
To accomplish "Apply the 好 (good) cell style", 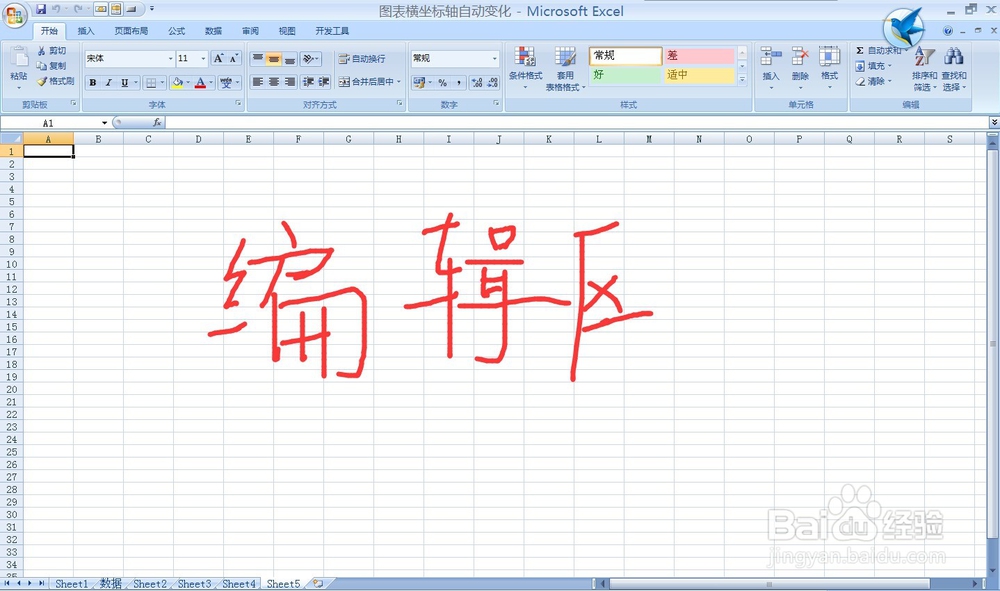I will pos(626,75).
